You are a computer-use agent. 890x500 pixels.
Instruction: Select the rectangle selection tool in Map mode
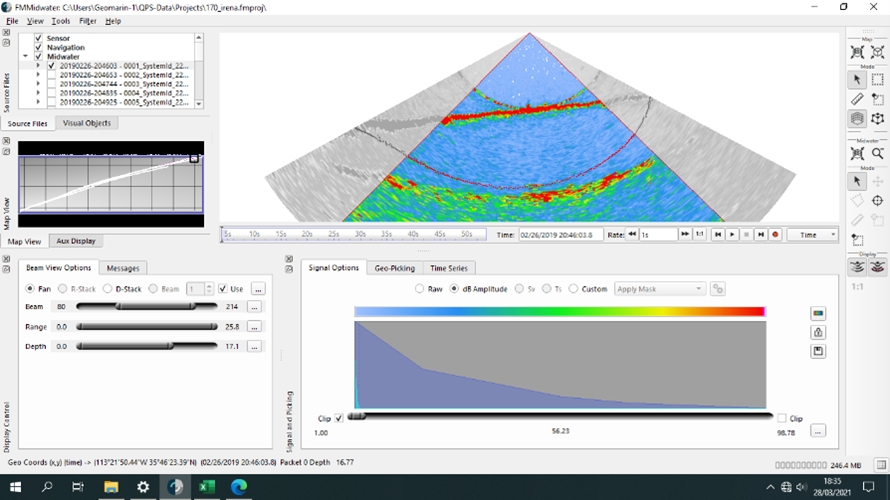coord(877,79)
